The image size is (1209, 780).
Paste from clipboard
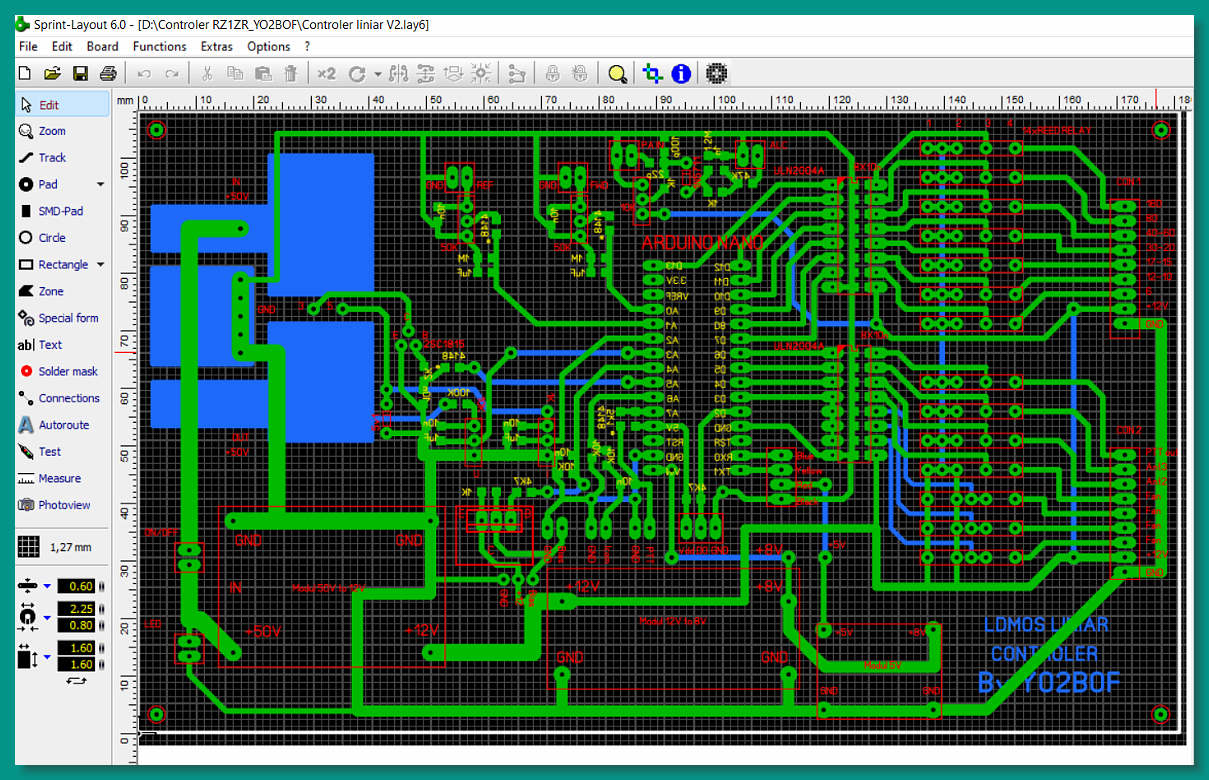(263, 73)
